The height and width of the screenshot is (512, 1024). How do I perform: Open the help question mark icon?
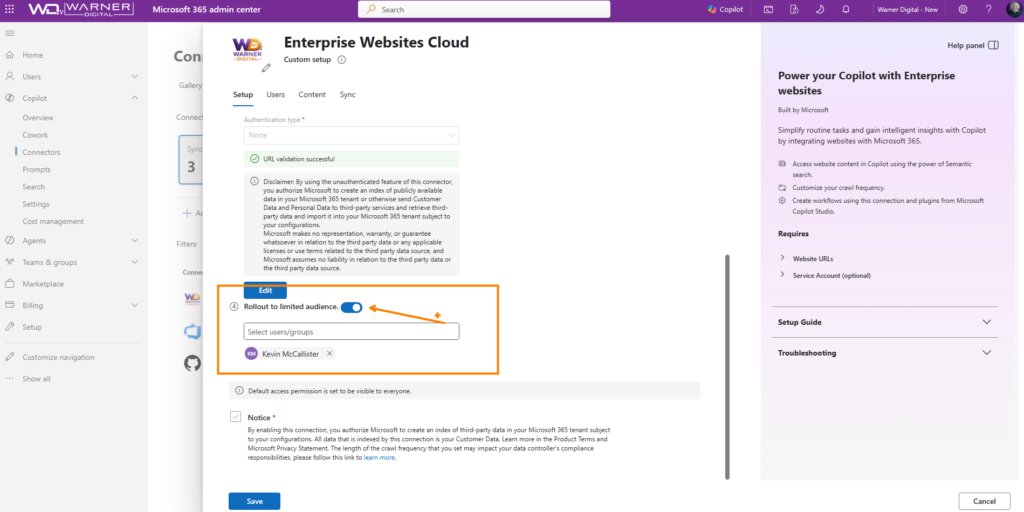(x=989, y=10)
